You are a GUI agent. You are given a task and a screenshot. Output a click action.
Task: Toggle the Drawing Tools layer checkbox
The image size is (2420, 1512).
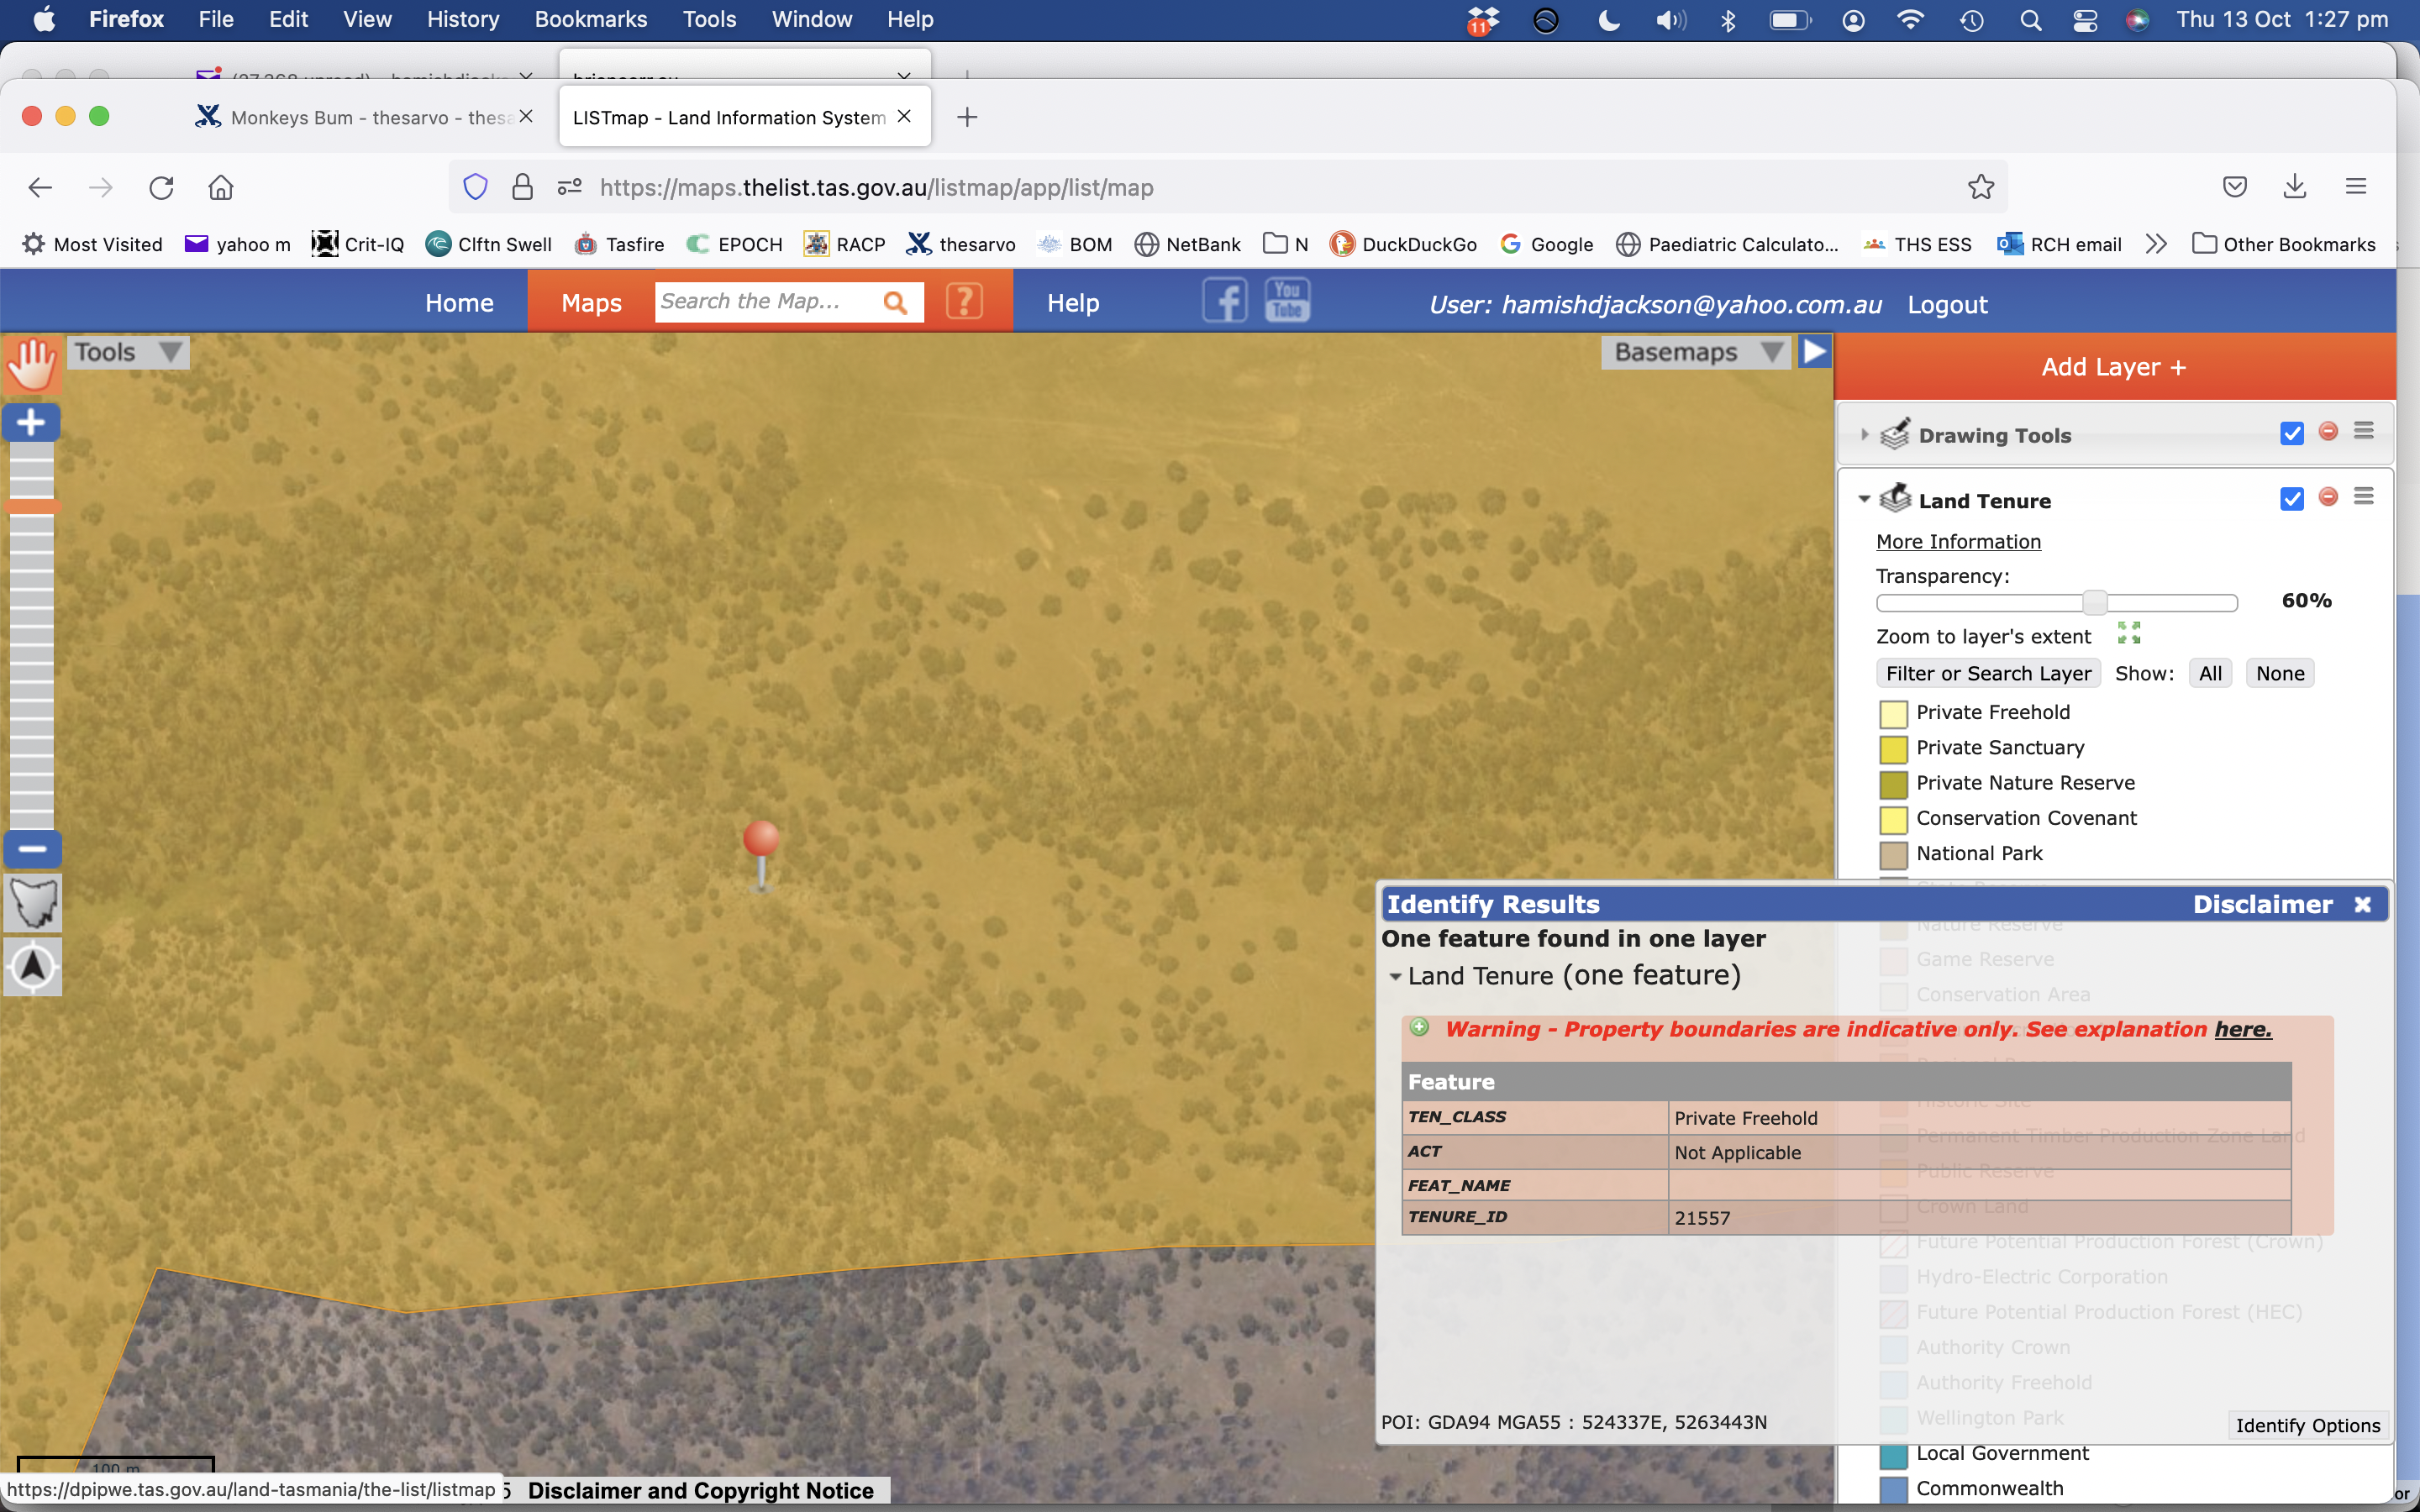tap(2291, 433)
